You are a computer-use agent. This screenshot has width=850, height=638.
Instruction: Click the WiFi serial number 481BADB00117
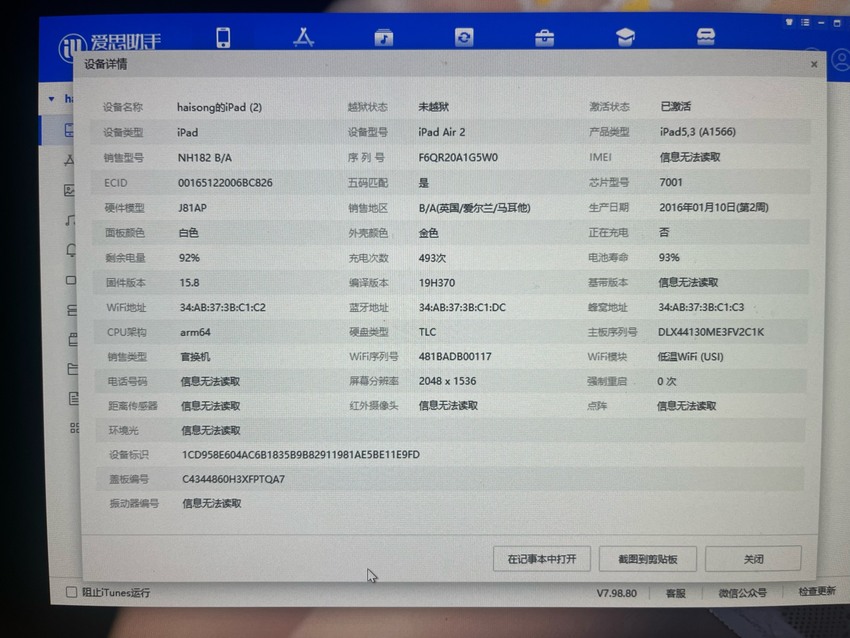pyautogui.click(x=455, y=357)
